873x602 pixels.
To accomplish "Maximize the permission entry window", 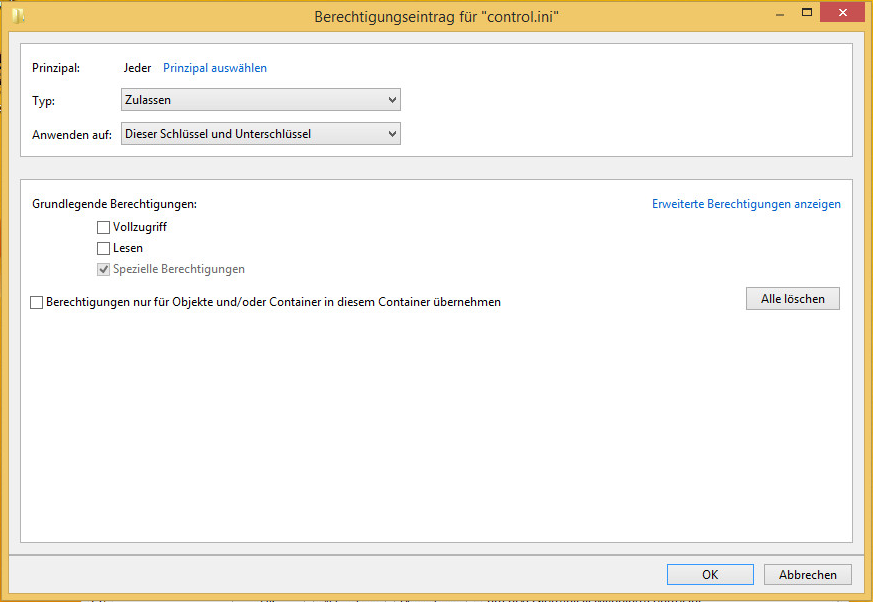I will pyautogui.click(x=805, y=14).
